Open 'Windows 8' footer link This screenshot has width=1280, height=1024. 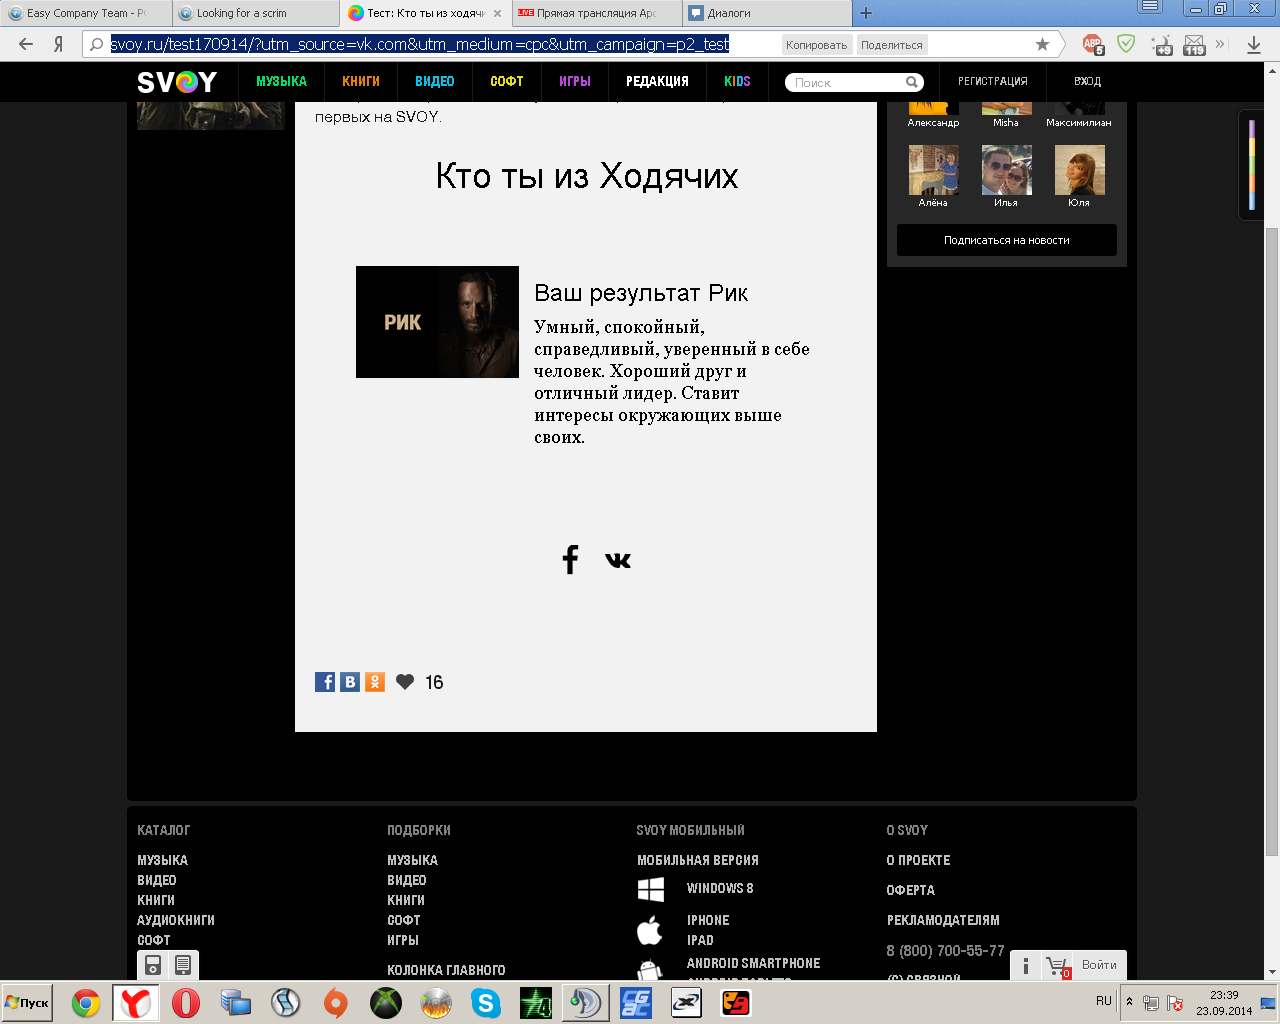720,888
